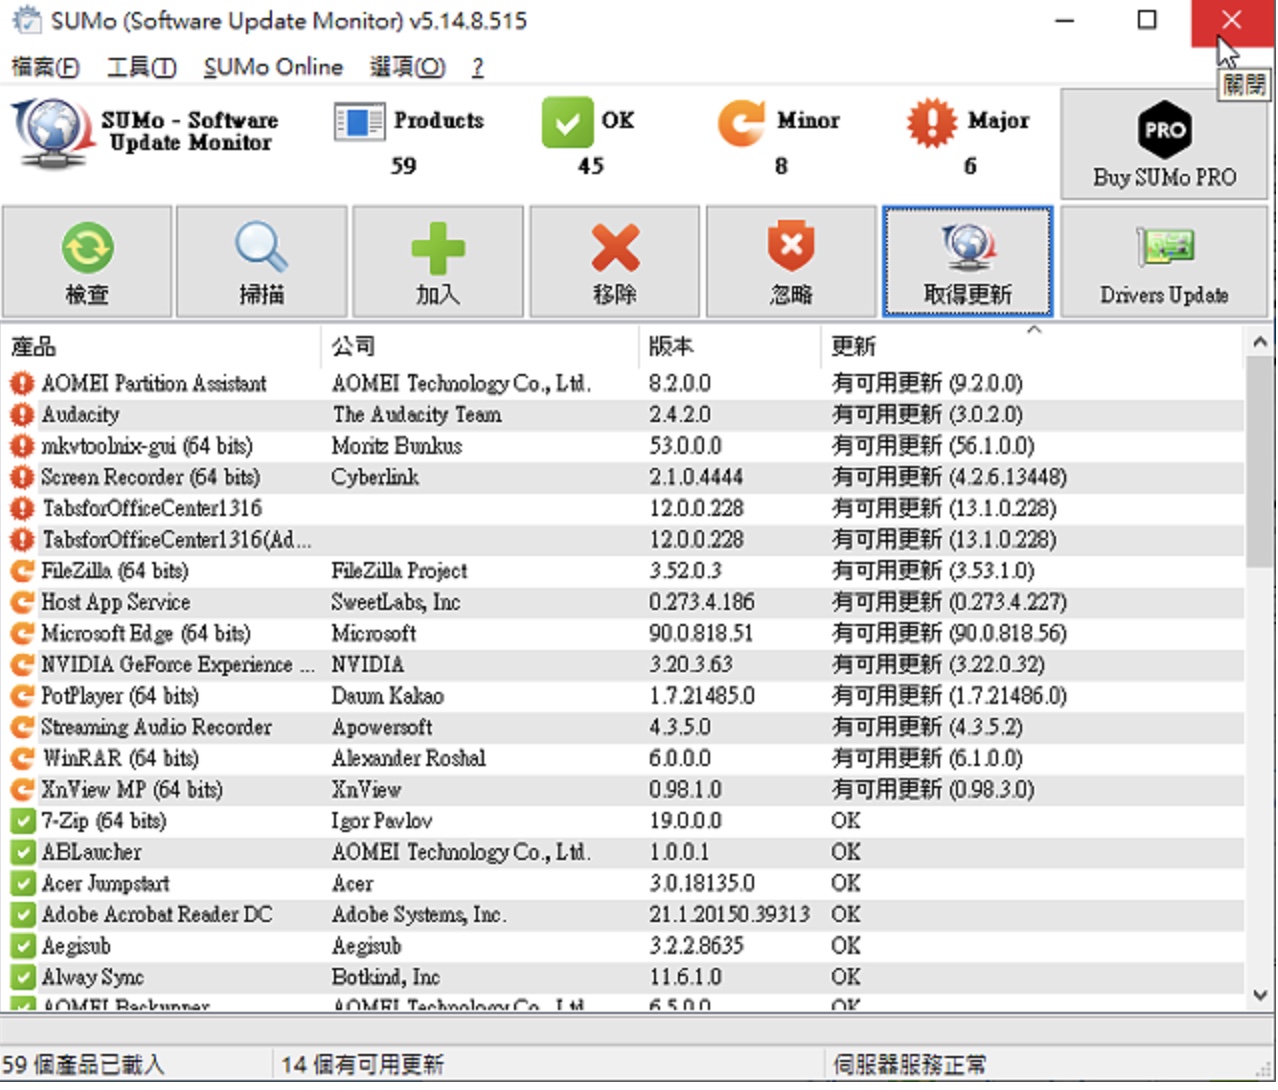Viewport: 1278px width, 1090px height.
Task: Click the SUMo app icon in title bar
Action: coord(26,21)
